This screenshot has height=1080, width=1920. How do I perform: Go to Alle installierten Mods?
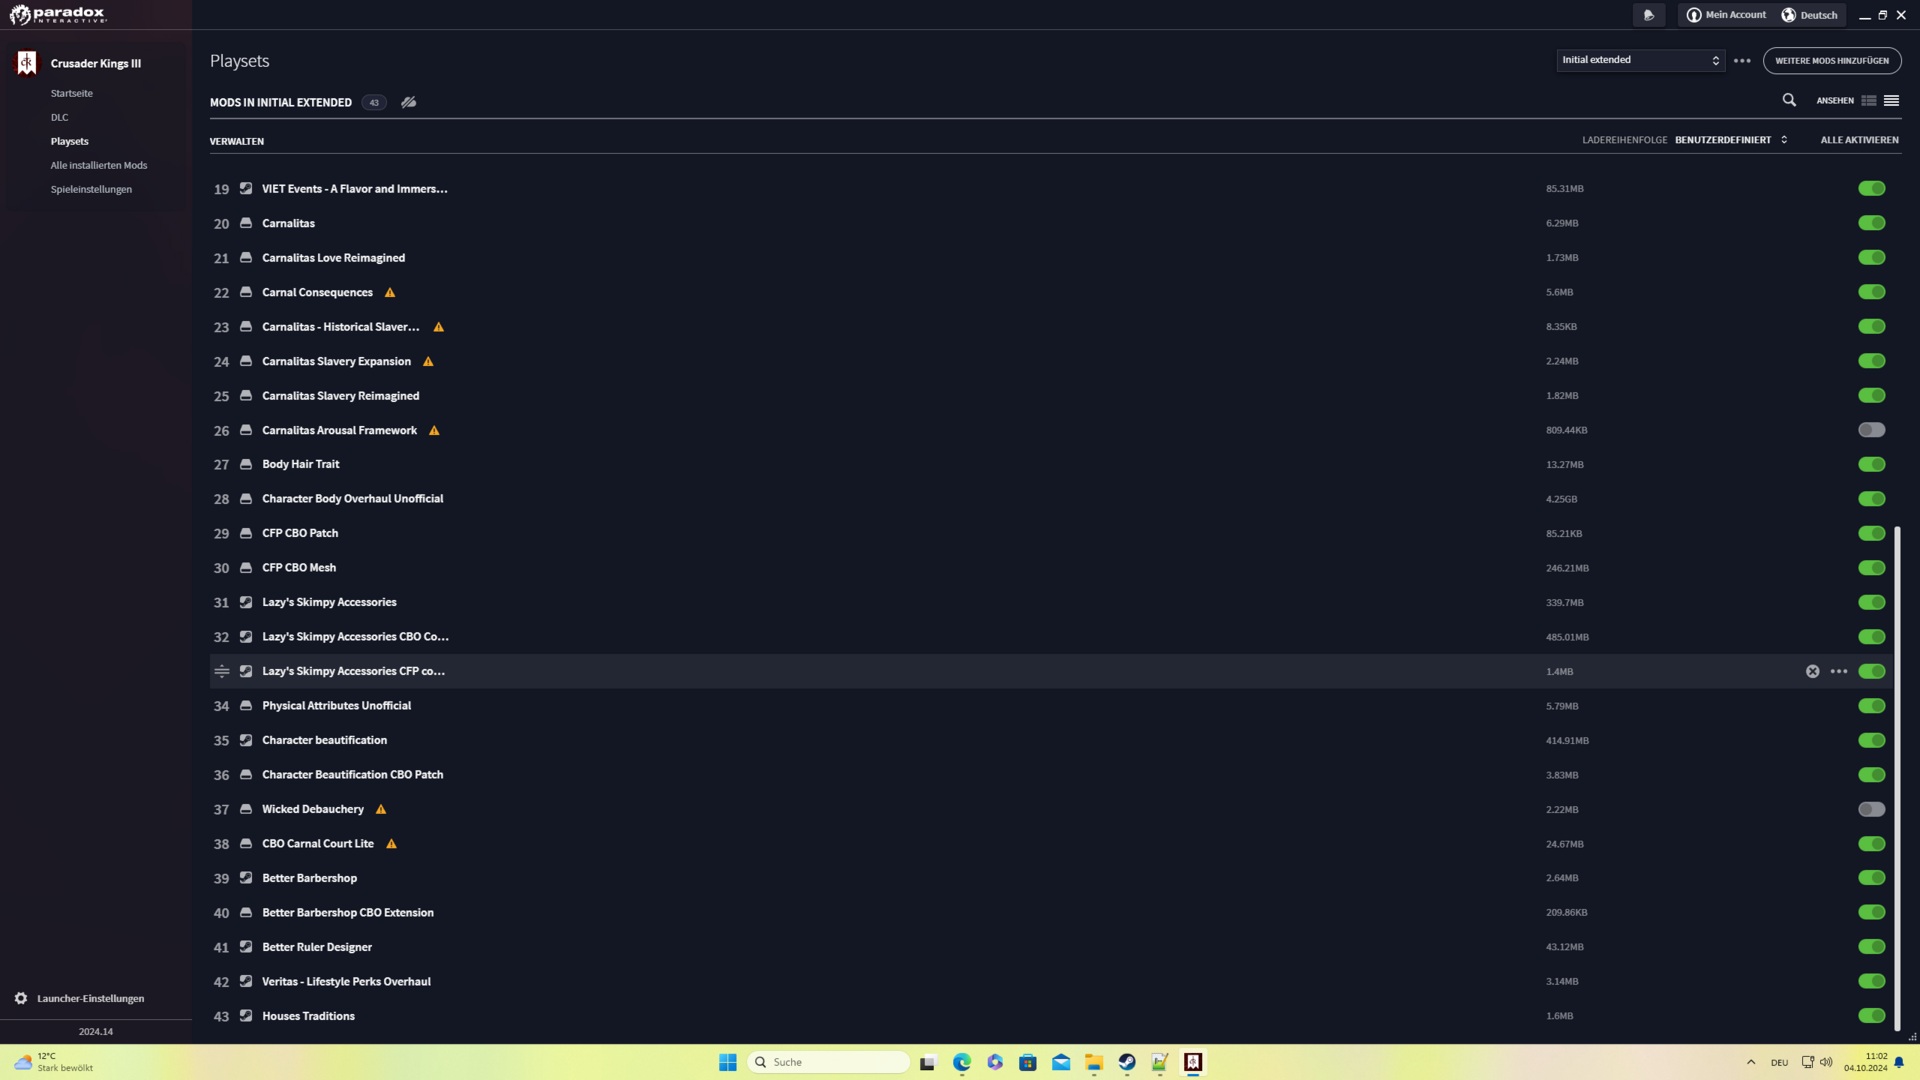[x=99, y=165]
